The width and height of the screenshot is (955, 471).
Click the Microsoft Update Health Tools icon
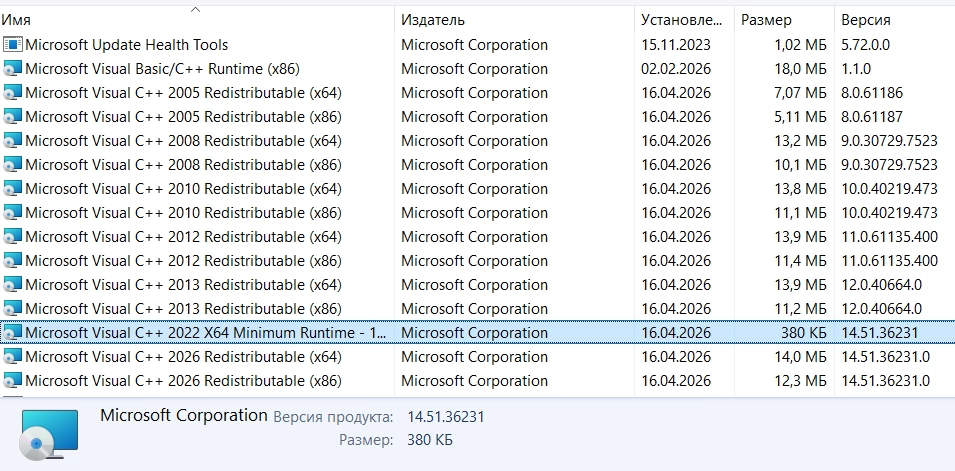[x=13, y=45]
